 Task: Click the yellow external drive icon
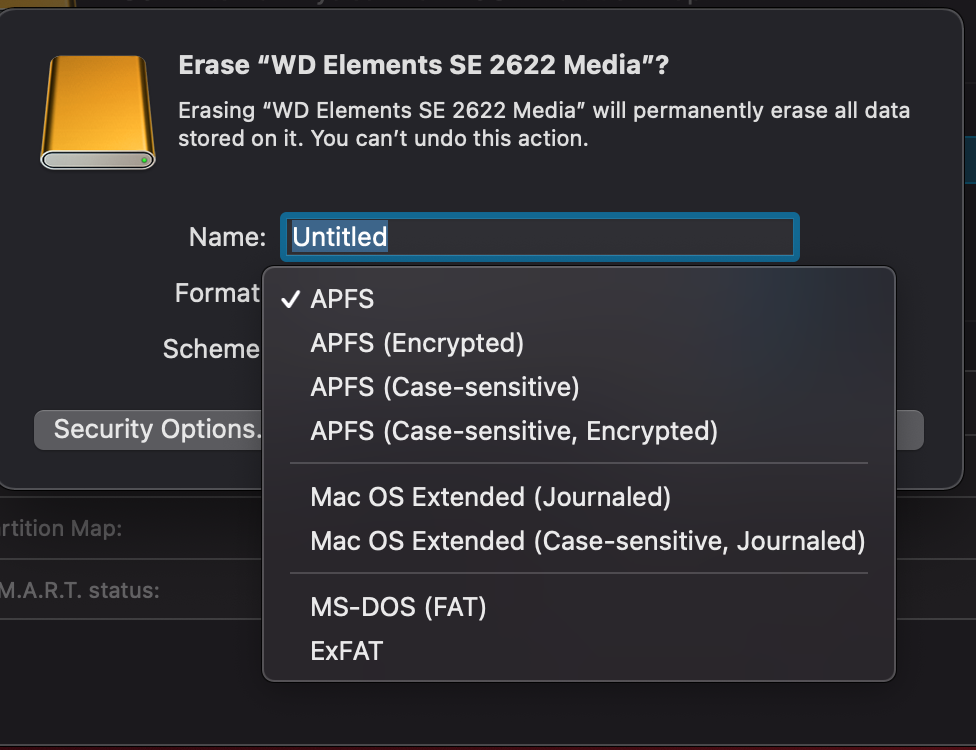98,113
